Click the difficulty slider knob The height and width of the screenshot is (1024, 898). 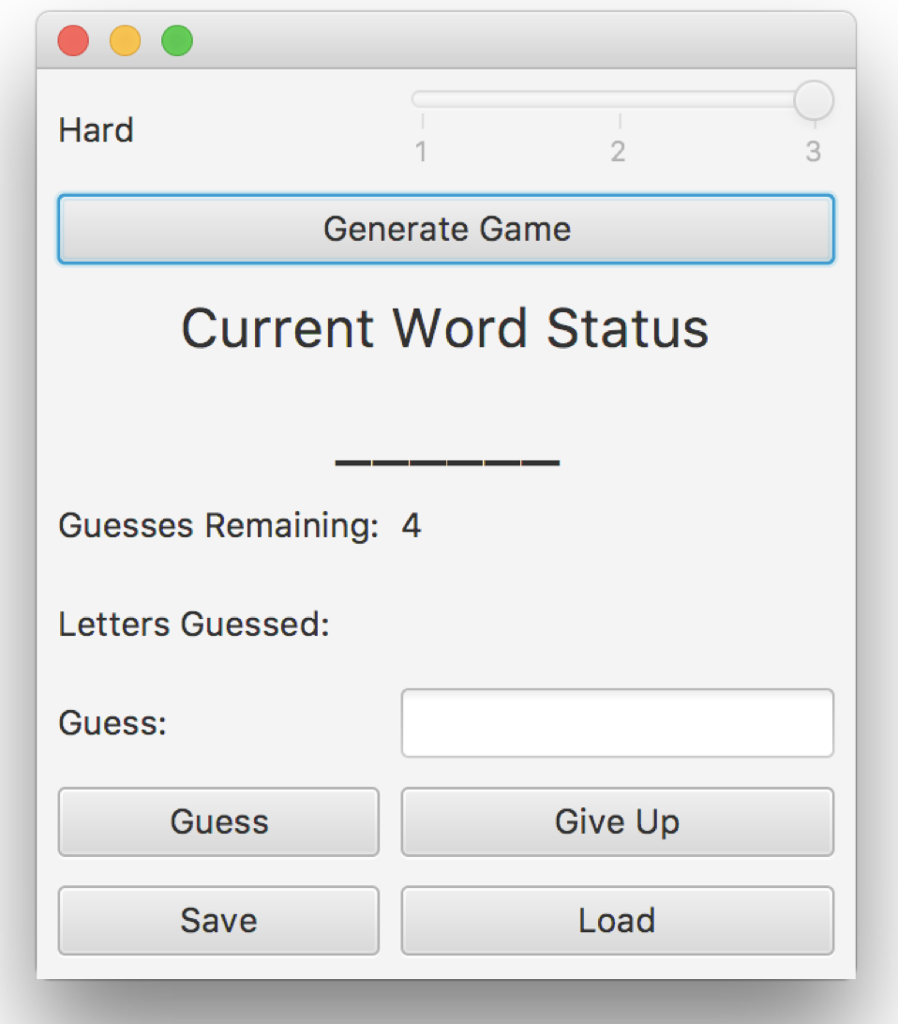click(813, 100)
